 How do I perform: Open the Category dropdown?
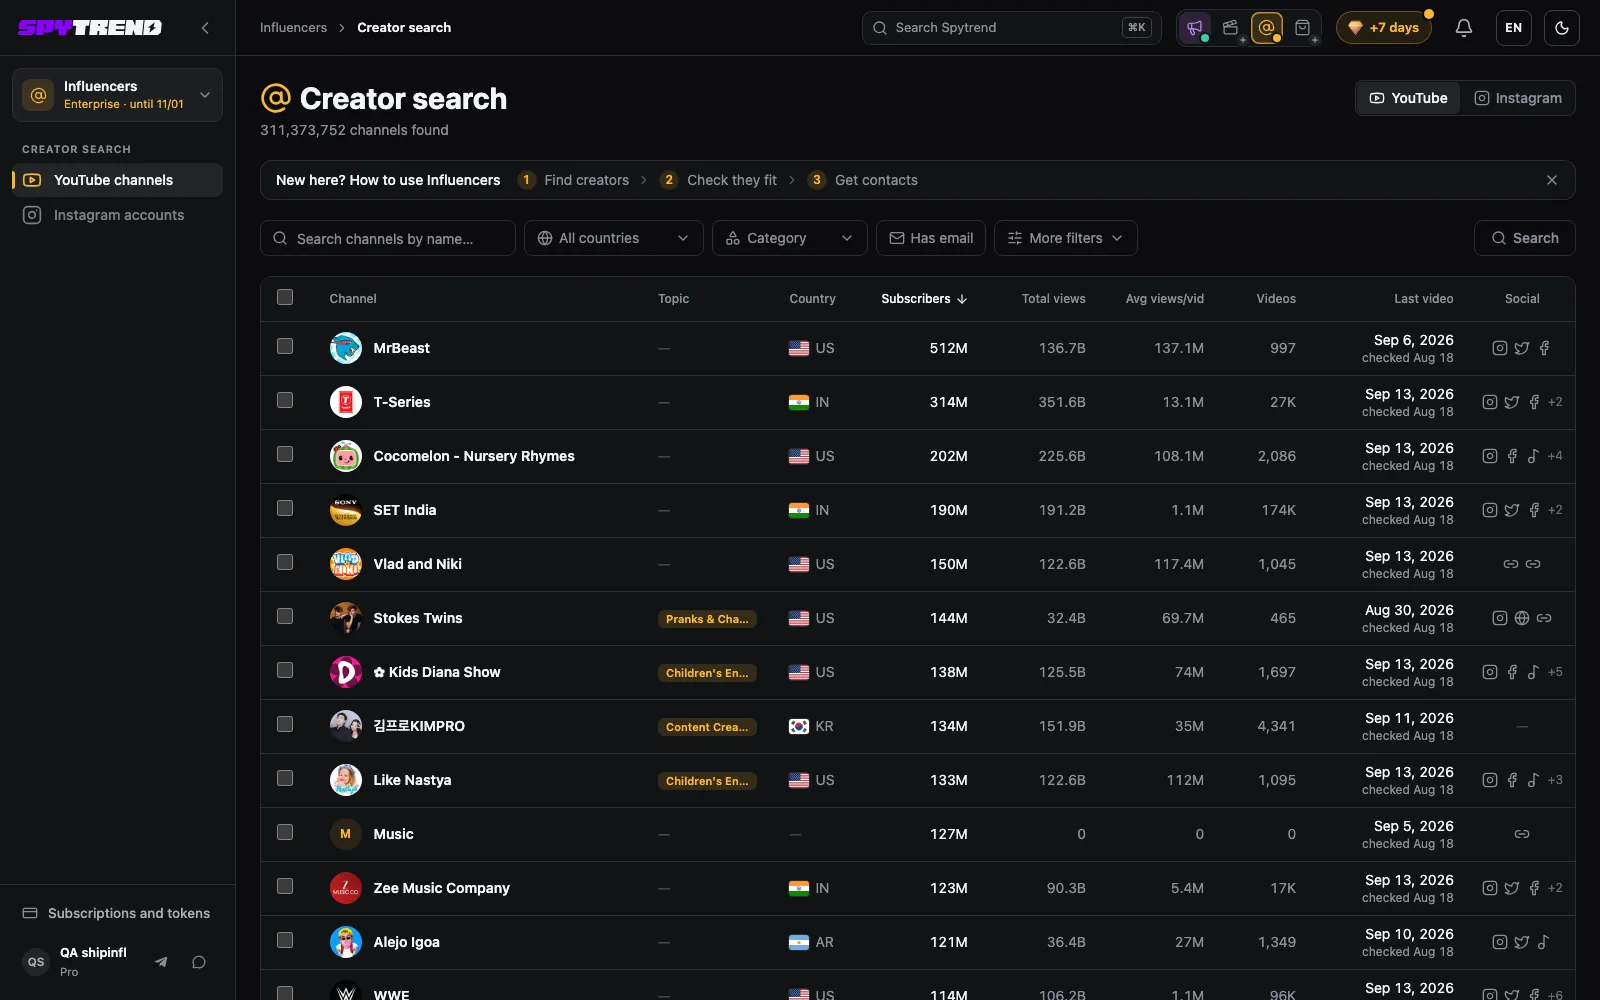(790, 238)
